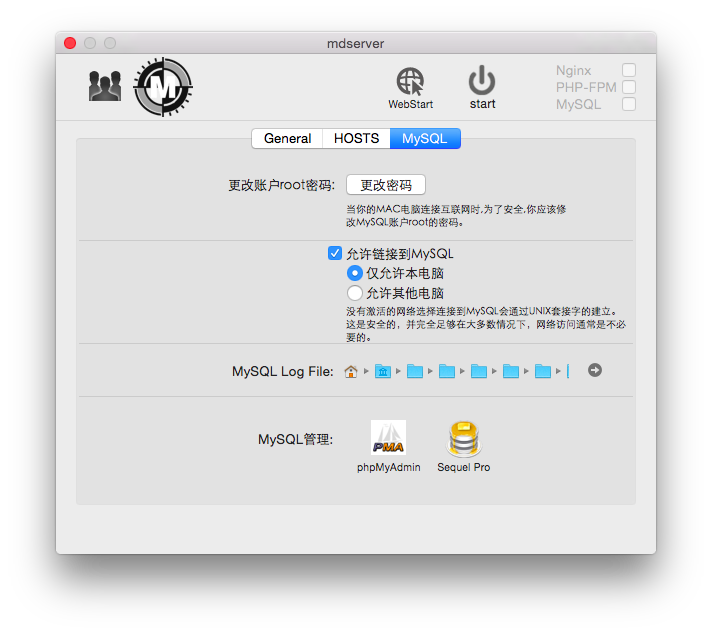Image resolution: width=712 pixels, height=634 pixels.
Task: Uncheck 允许链接到MySQL checkbox
Action: coord(335,253)
